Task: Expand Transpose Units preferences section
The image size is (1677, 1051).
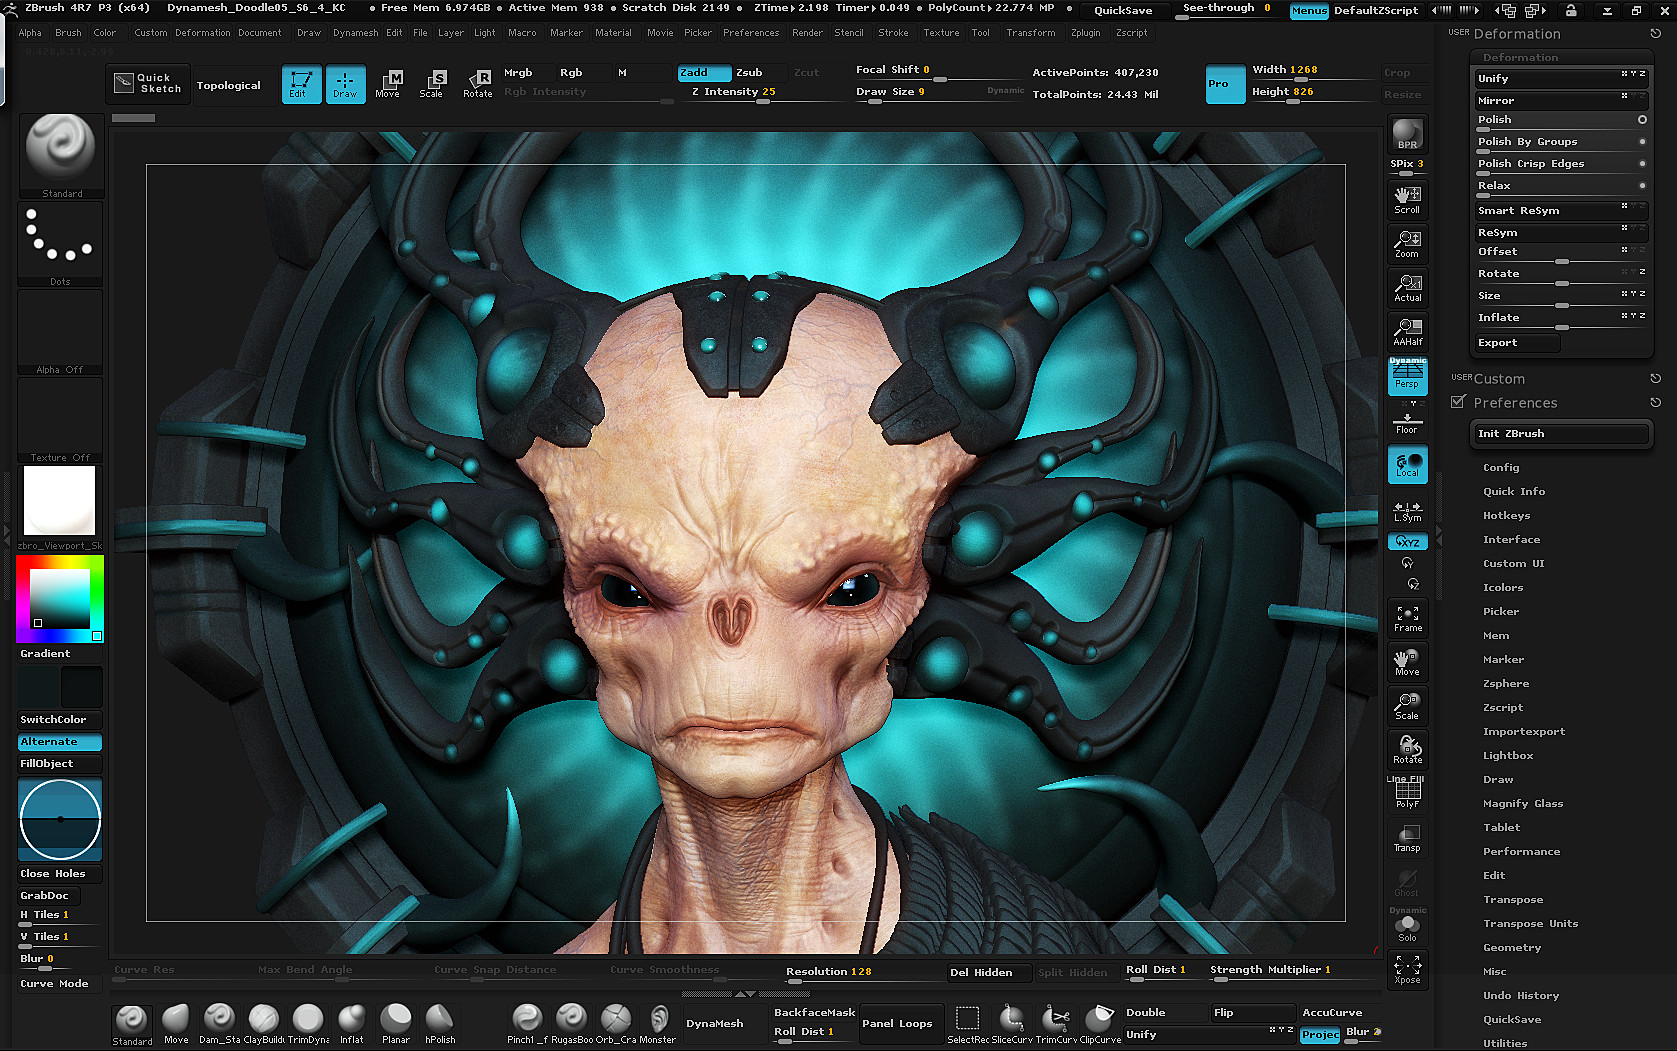Action: (1530, 923)
